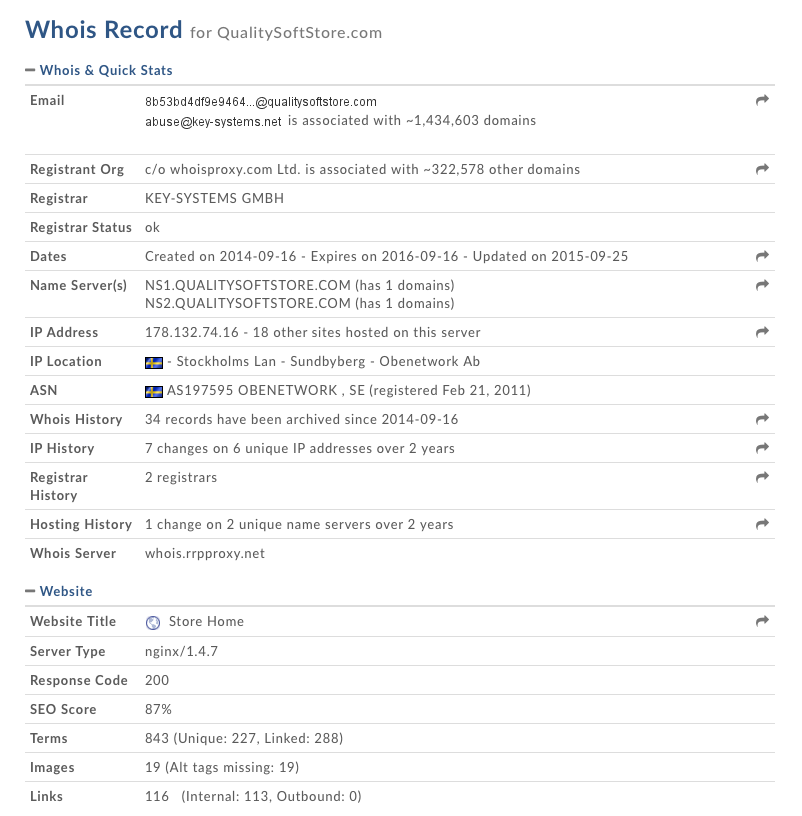Click the NS1.QUALITYSOFTSTORE.COM name server
This screenshot has width=802, height=816.
pos(247,285)
